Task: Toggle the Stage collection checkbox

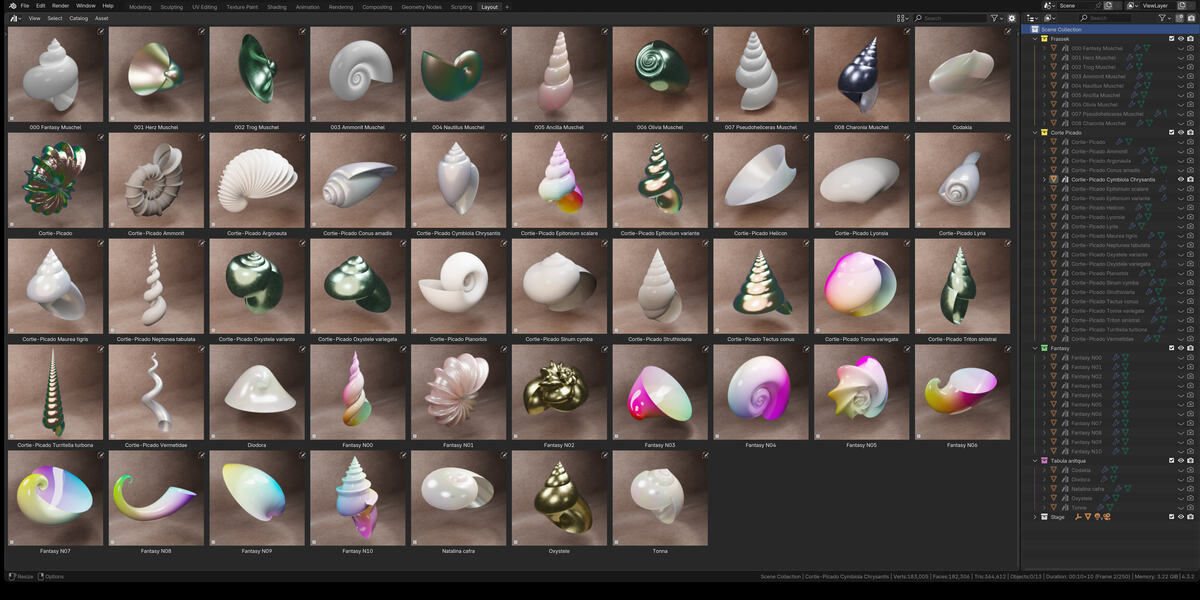Action: tap(1172, 517)
